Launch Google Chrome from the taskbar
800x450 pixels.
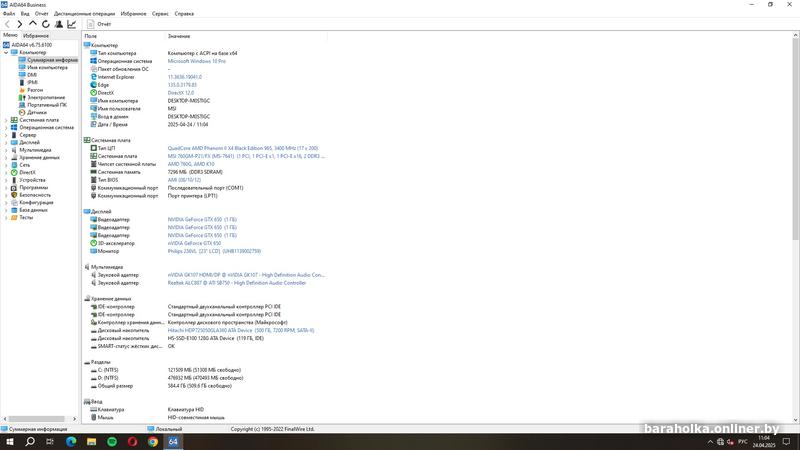(153, 441)
